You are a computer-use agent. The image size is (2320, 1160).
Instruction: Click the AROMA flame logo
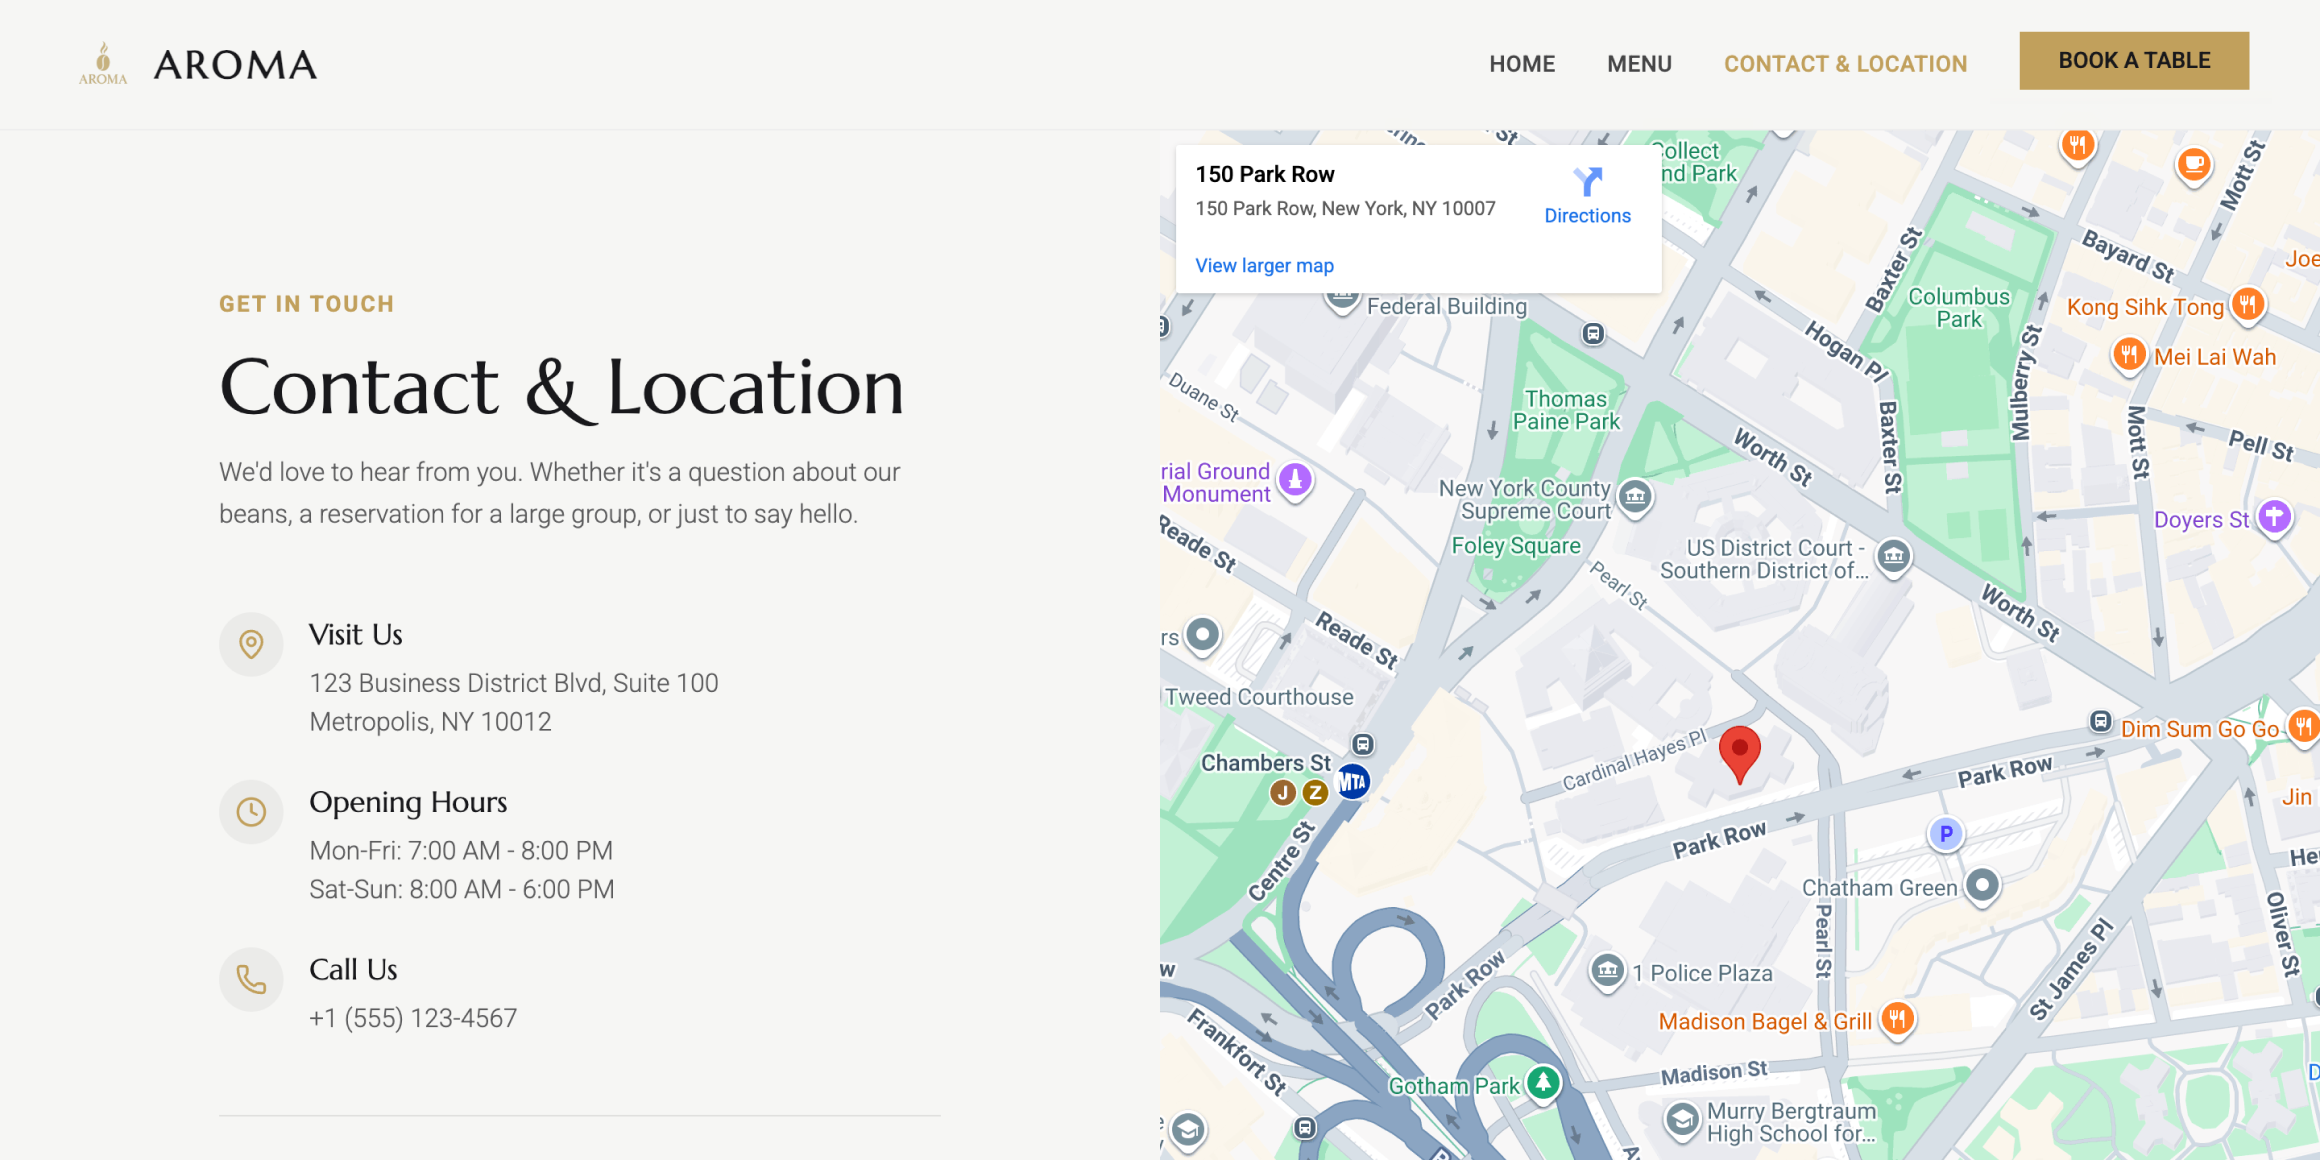pos(101,62)
